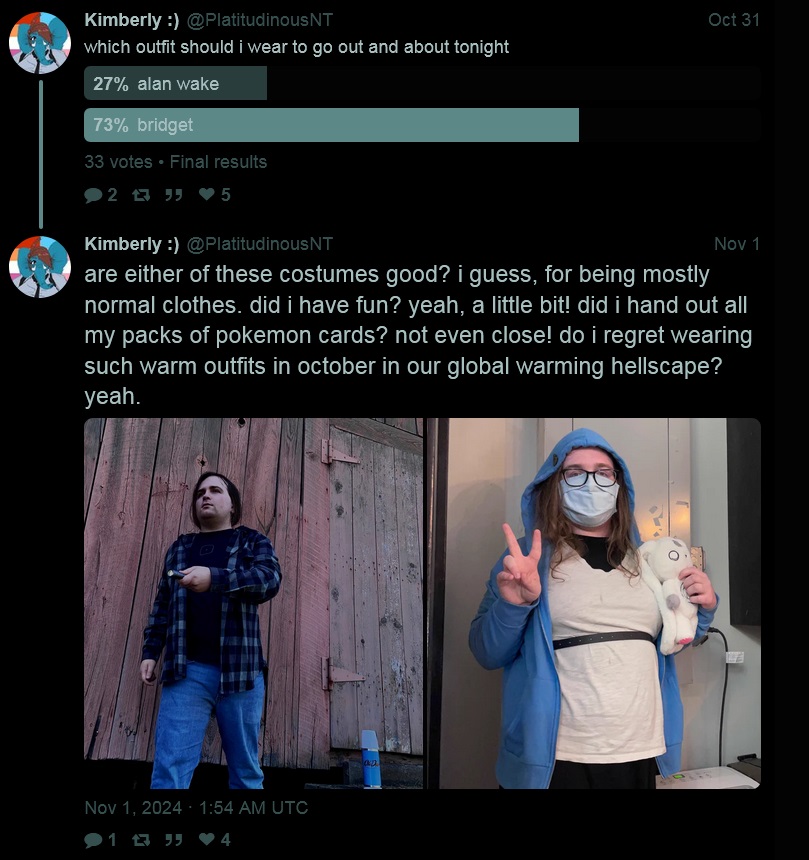Click the first tweet's quote icon
Viewport: 809px width, 860px height.
tap(174, 195)
